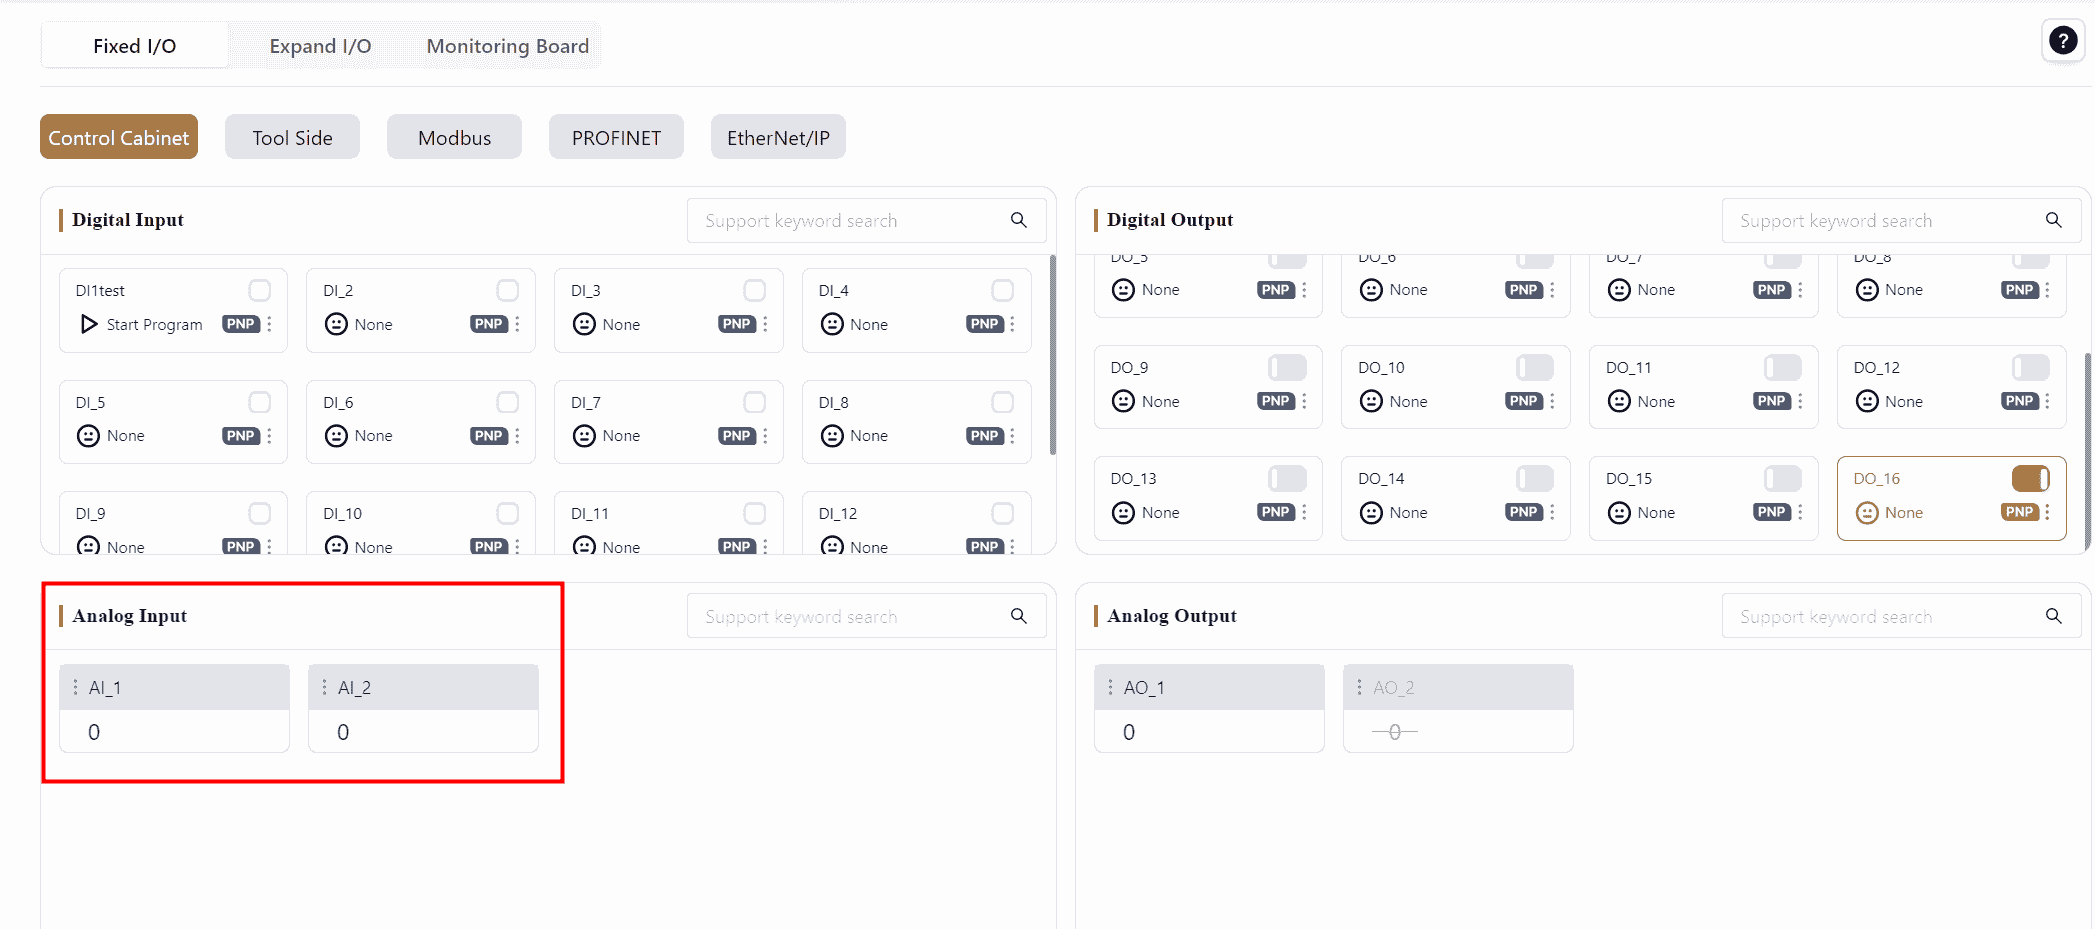Check the DI_3 input checkbox
Viewport: 2095px width, 929px height.
tap(755, 290)
